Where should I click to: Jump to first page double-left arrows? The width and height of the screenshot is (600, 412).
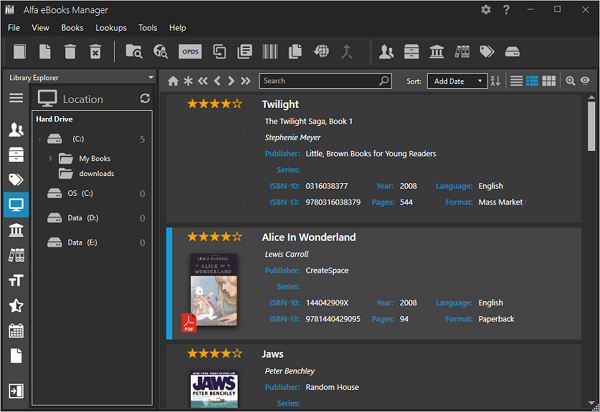point(202,81)
